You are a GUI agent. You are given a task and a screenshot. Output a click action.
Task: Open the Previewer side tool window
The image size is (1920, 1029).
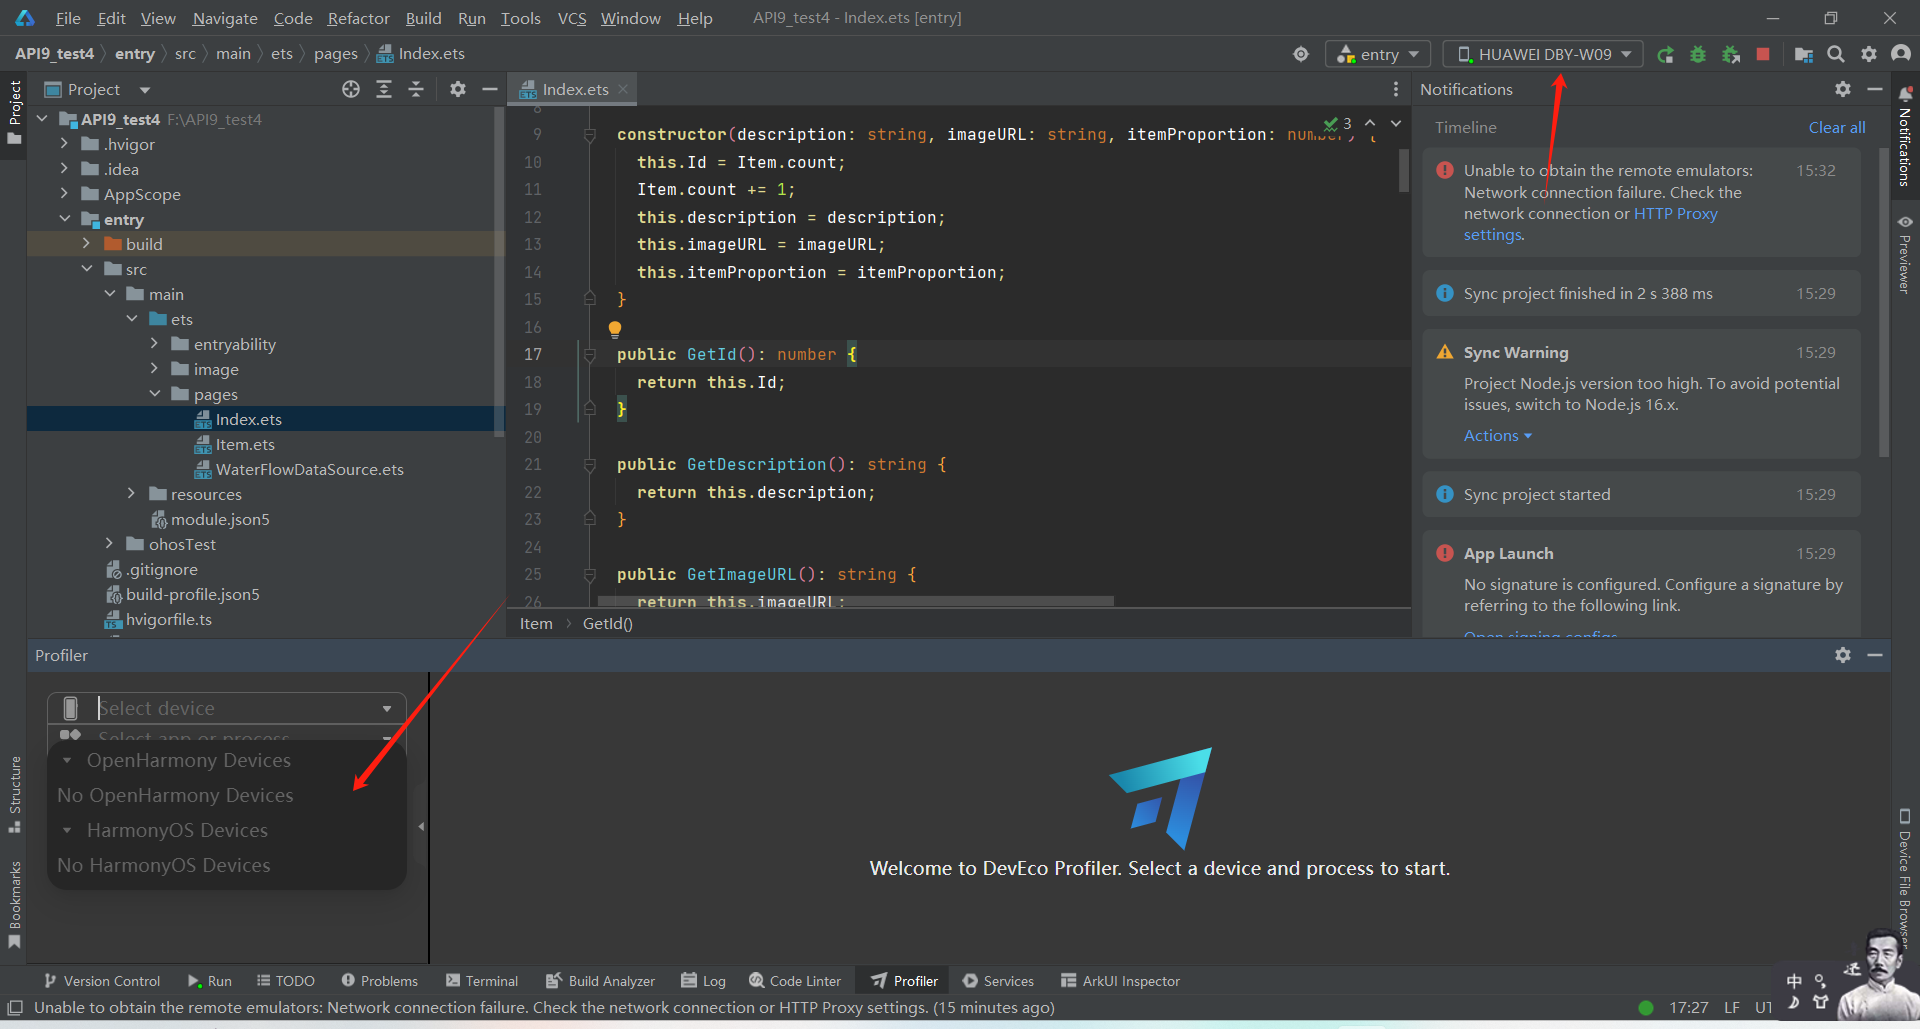(x=1905, y=254)
